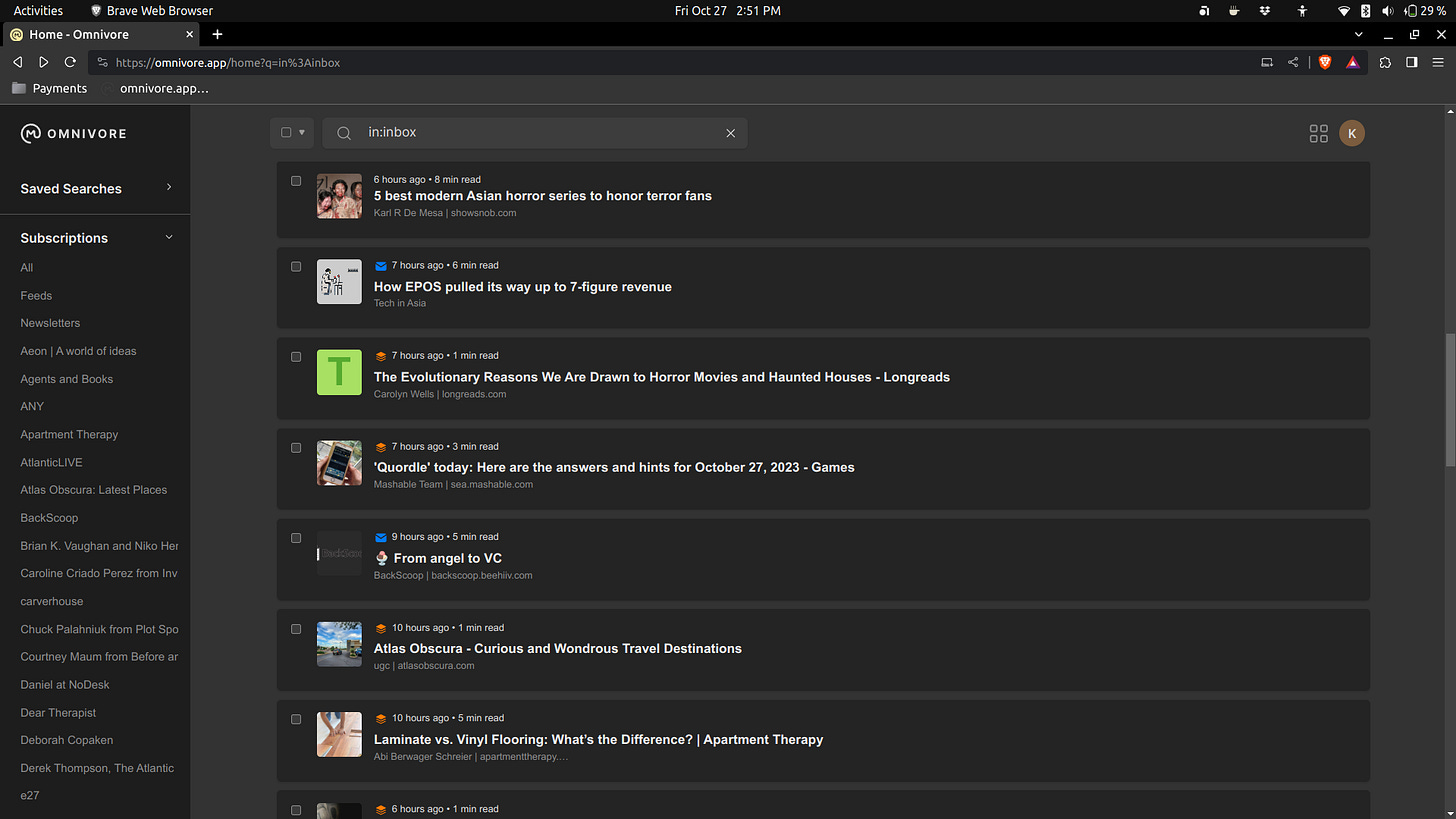1456x819 pixels.
Task: Expand the Saved Searches section chevron
Action: point(169,187)
